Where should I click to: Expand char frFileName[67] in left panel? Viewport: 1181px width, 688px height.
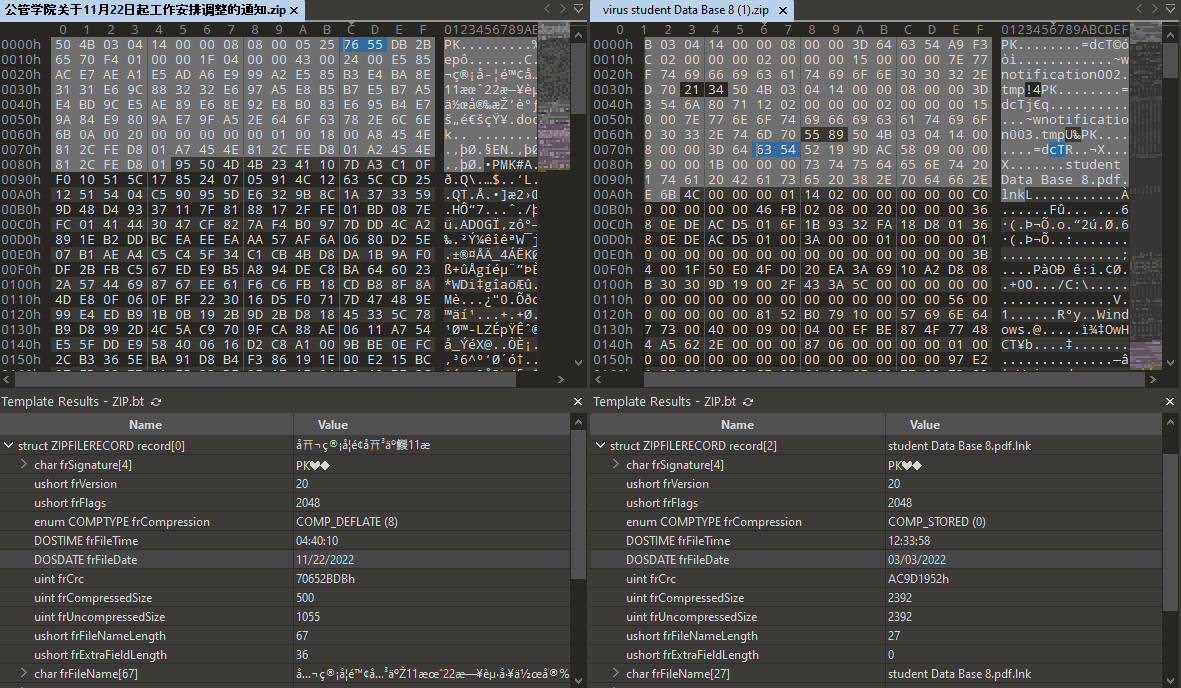24,674
